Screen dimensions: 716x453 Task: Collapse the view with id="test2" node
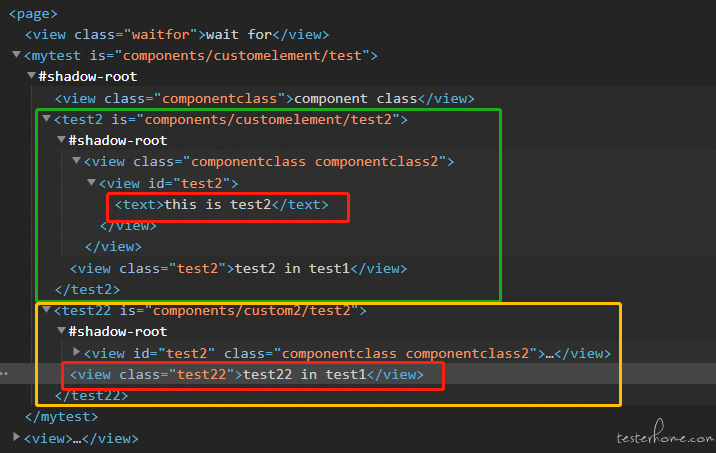91,183
